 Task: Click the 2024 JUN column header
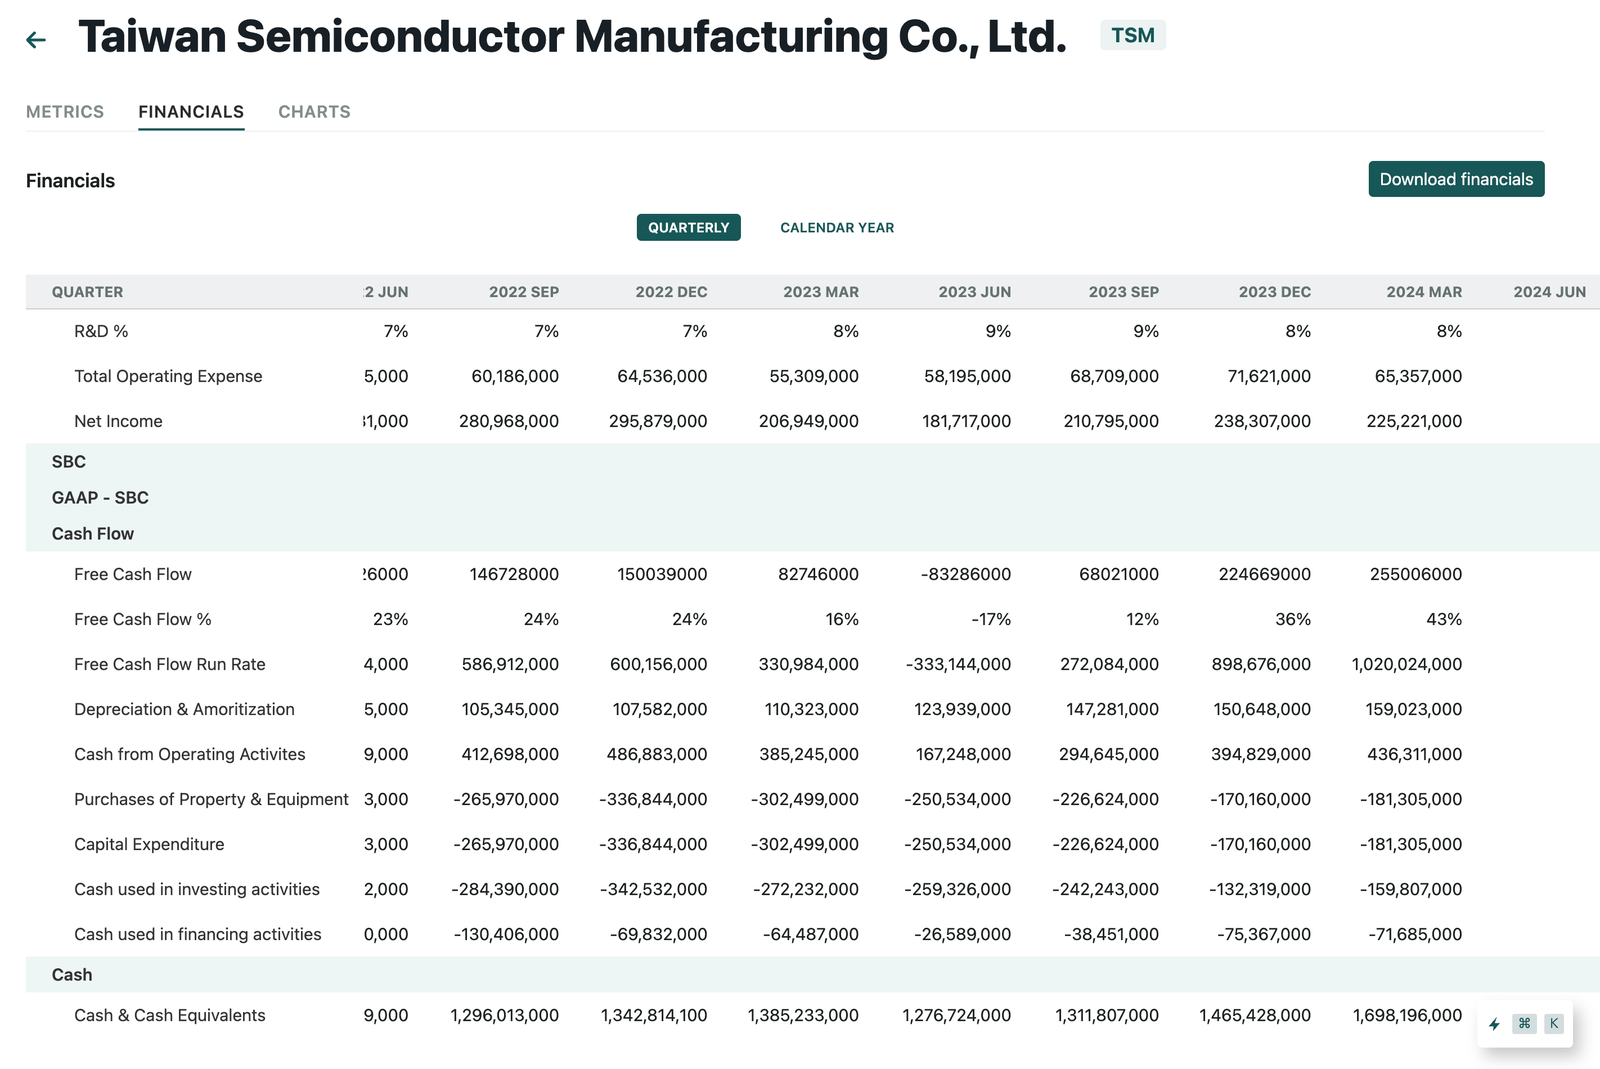[x=1550, y=292]
